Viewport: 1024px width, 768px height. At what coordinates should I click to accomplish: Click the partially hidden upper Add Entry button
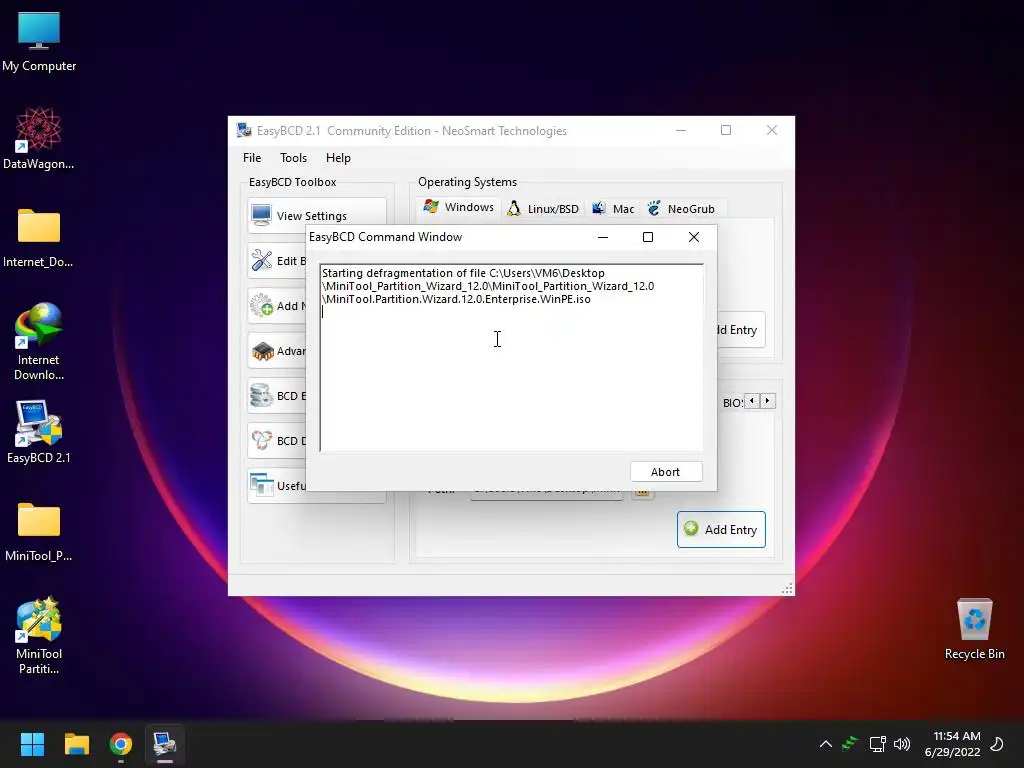[x=741, y=330]
